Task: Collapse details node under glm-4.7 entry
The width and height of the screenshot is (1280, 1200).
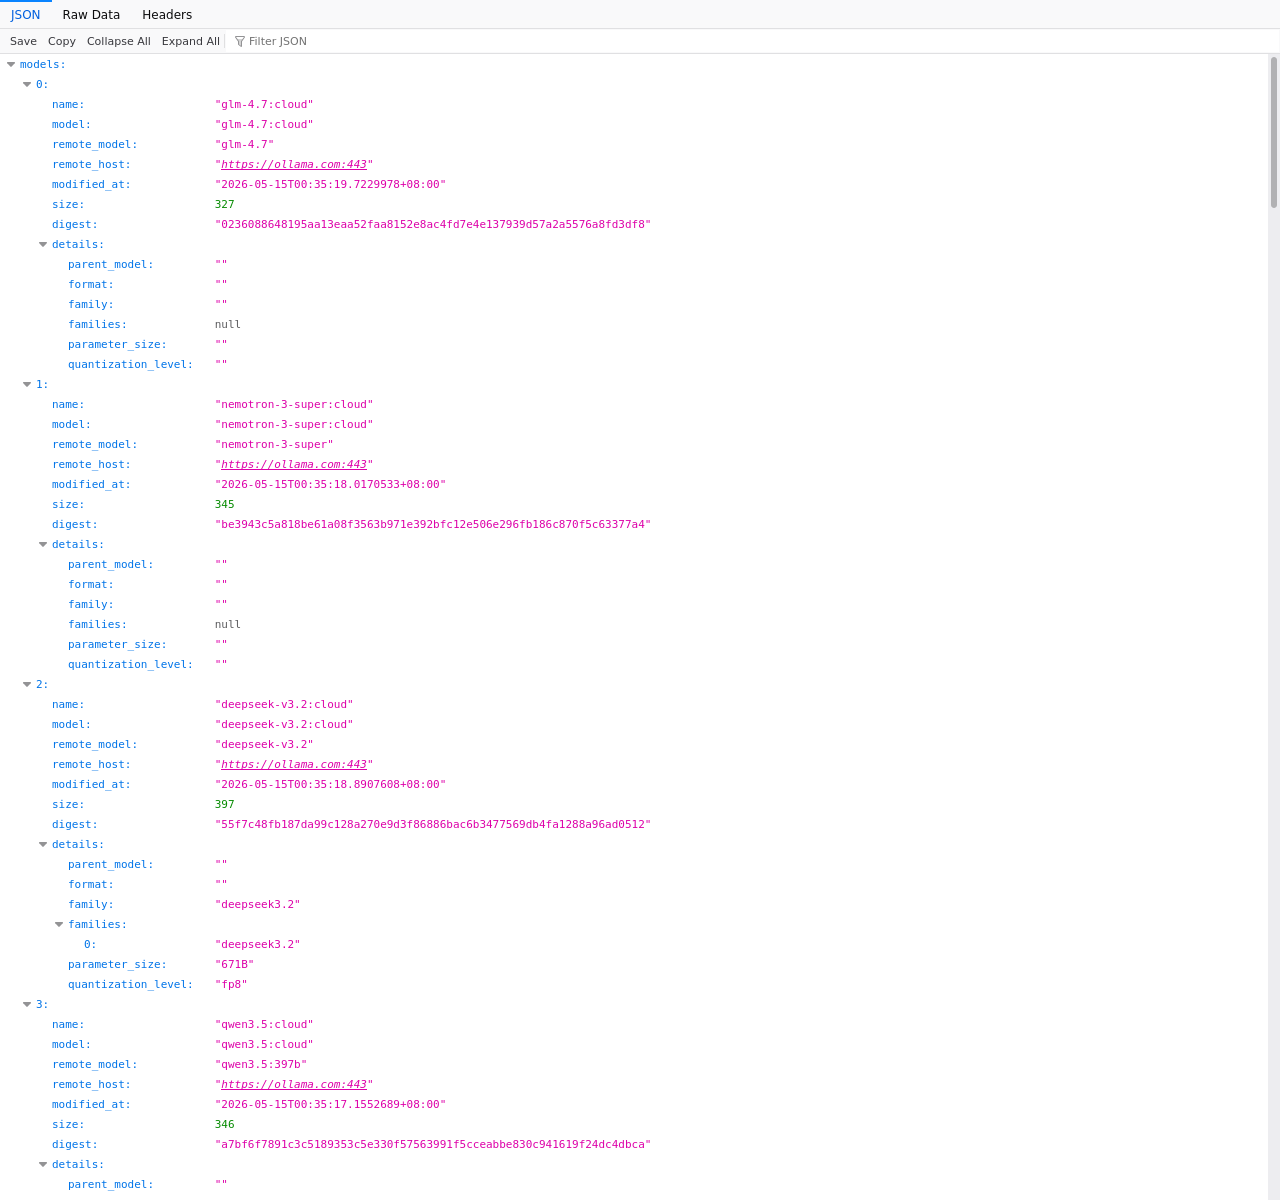Action: point(43,244)
